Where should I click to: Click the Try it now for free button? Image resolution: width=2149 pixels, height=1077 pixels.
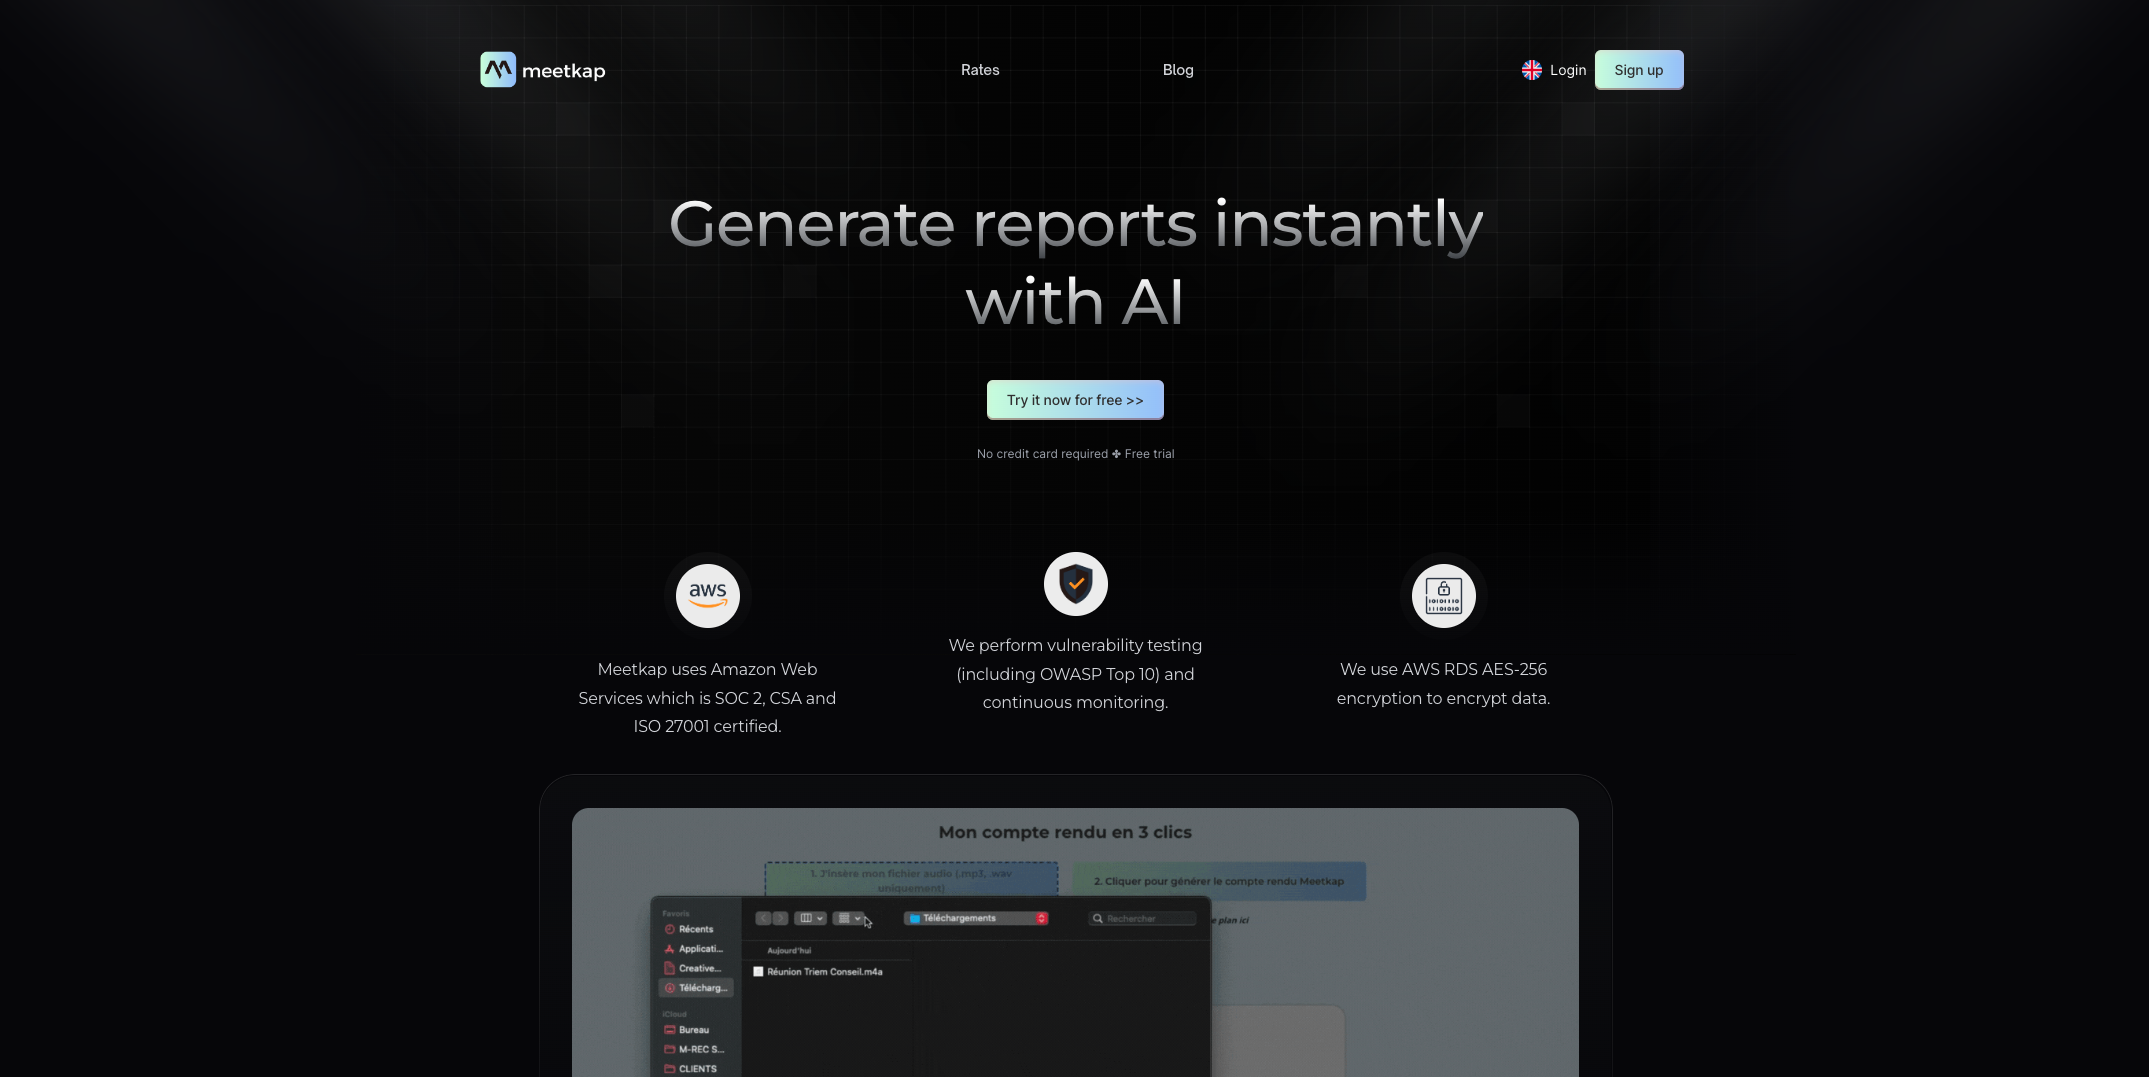1075,399
